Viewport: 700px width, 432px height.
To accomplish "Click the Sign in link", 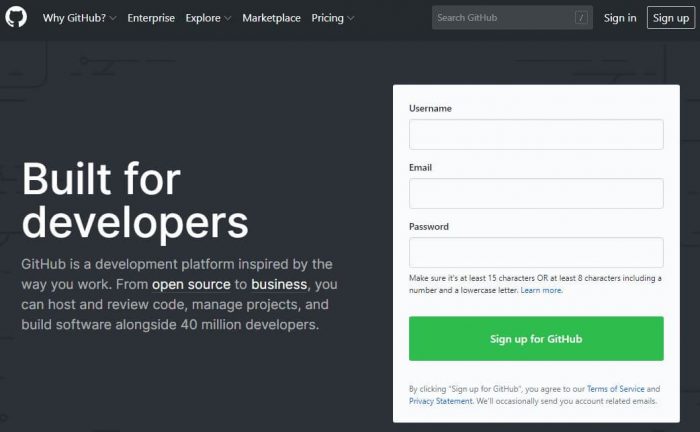I will [620, 18].
